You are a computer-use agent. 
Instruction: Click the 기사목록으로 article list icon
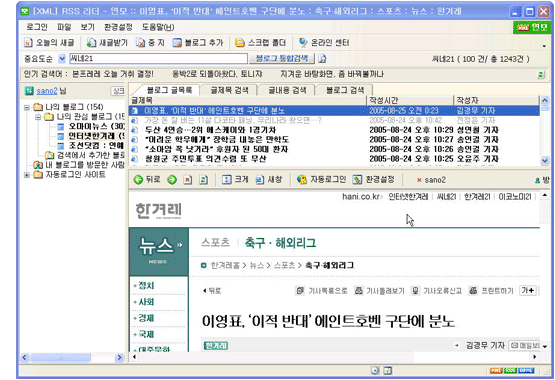[x=300, y=291]
